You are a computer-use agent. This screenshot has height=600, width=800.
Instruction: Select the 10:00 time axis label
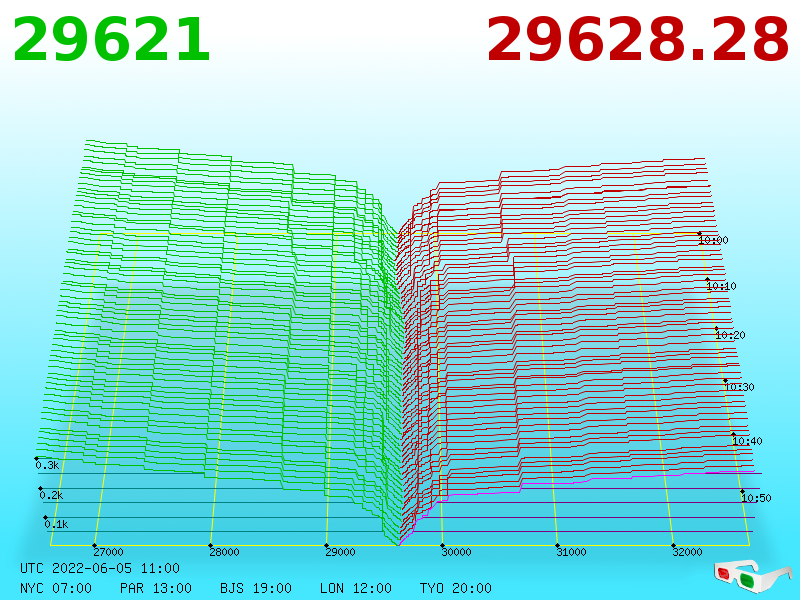[x=713, y=240]
